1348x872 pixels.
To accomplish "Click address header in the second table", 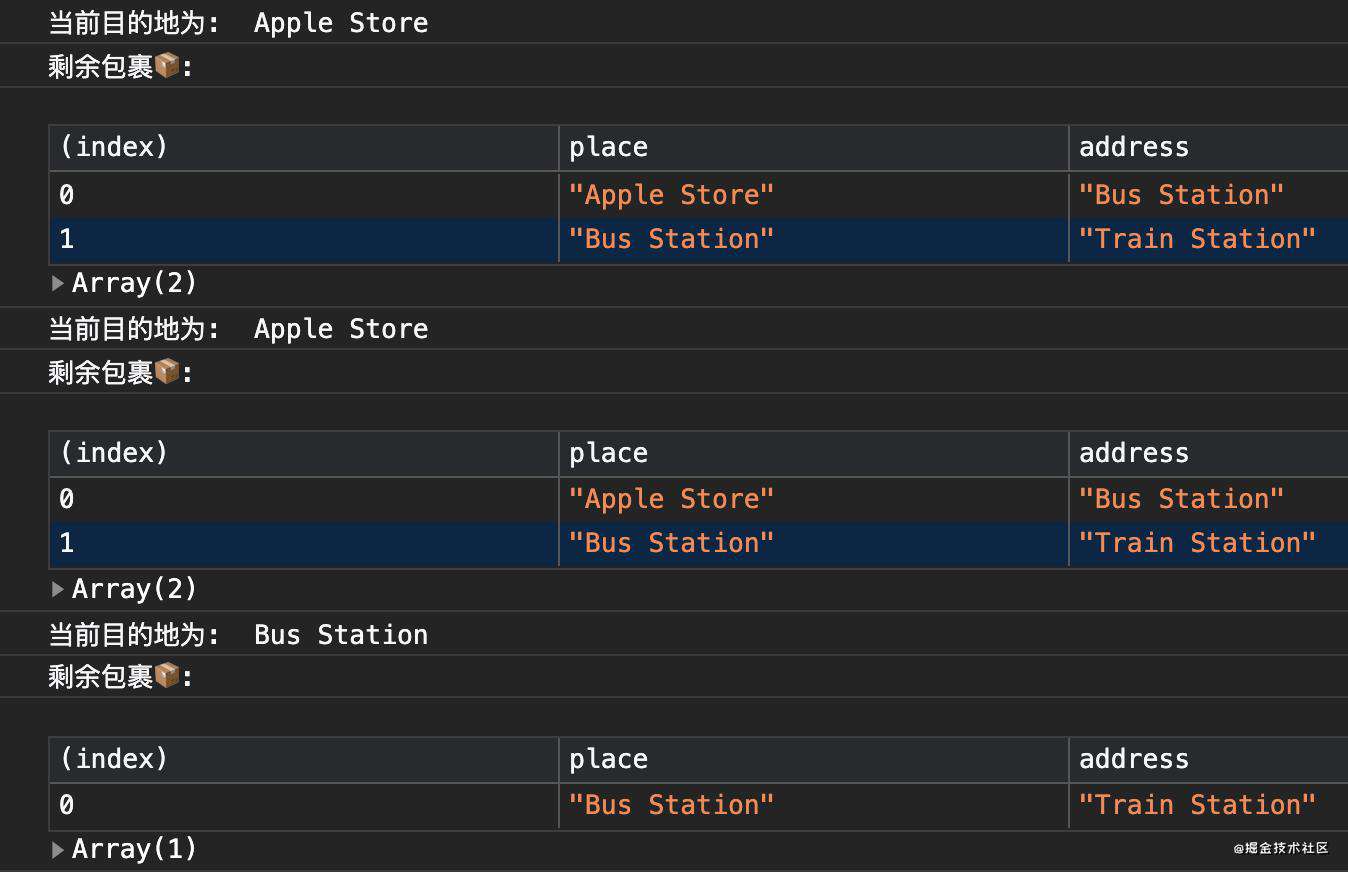I will [1208, 453].
